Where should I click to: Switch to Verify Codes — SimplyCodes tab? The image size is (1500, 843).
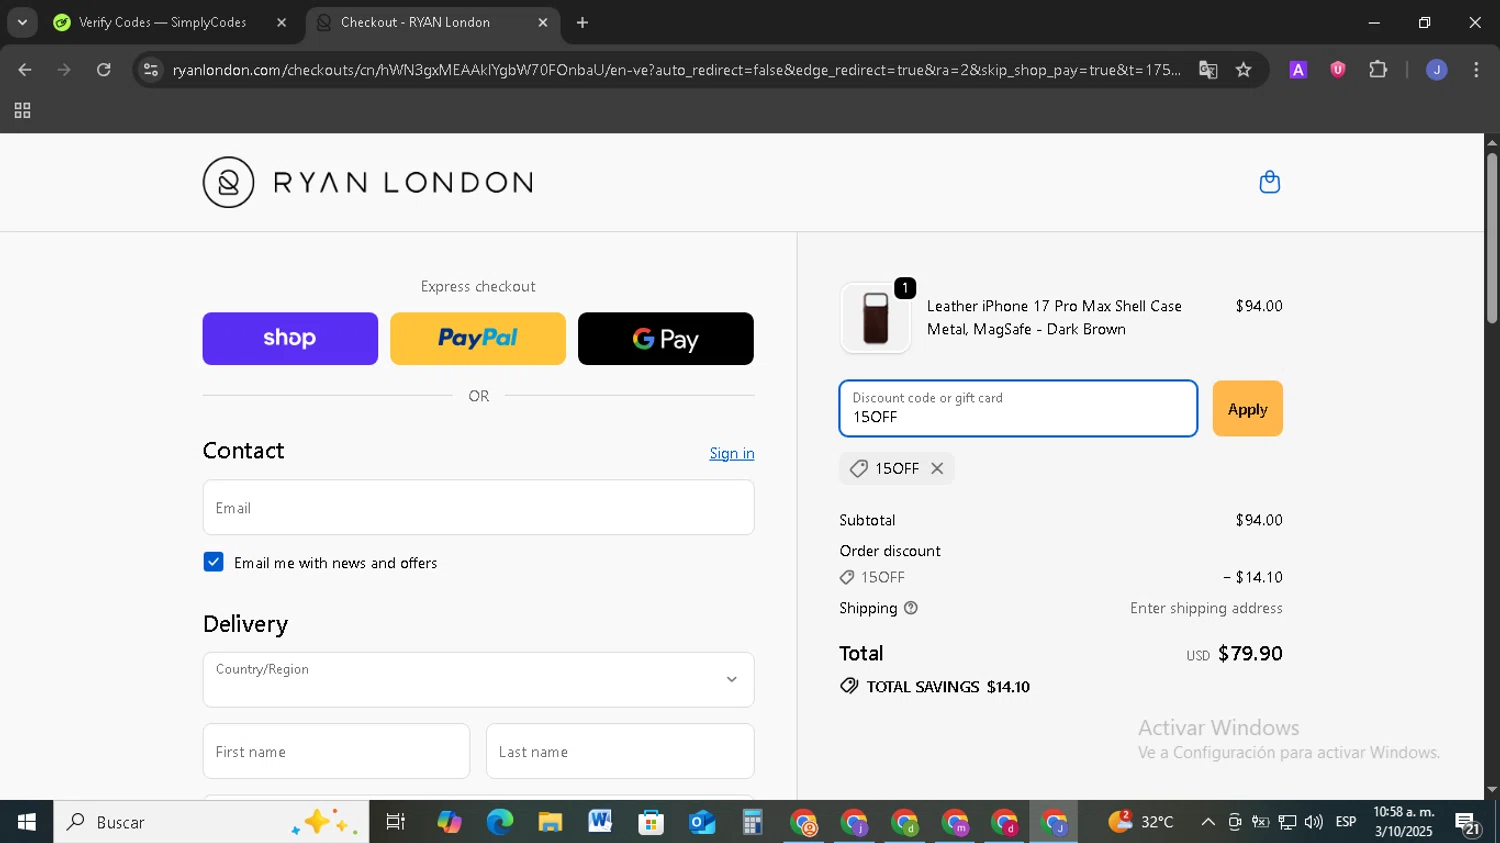tap(170, 22)
